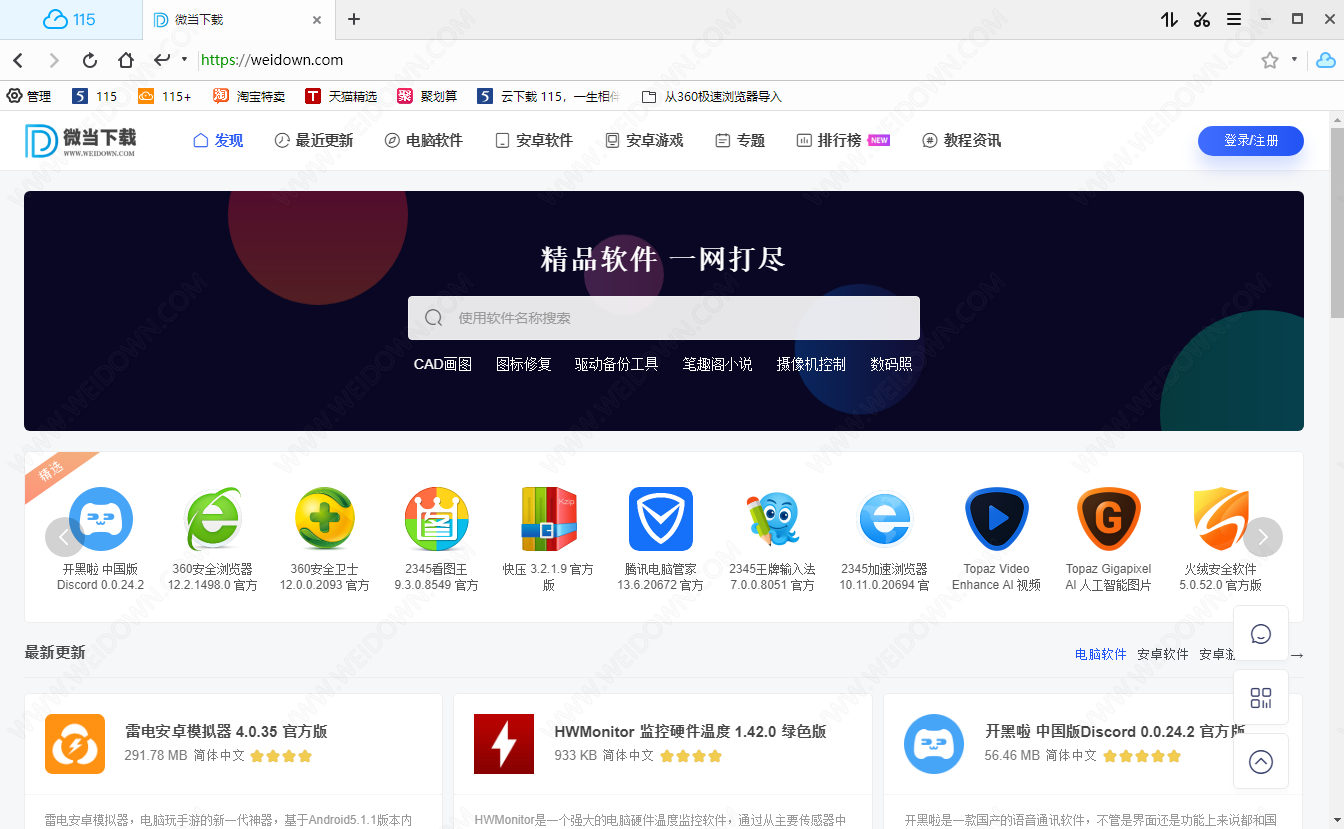Click the address bar URL field
The height and width of the screenshot is (829, 1344).
[720, 60]
